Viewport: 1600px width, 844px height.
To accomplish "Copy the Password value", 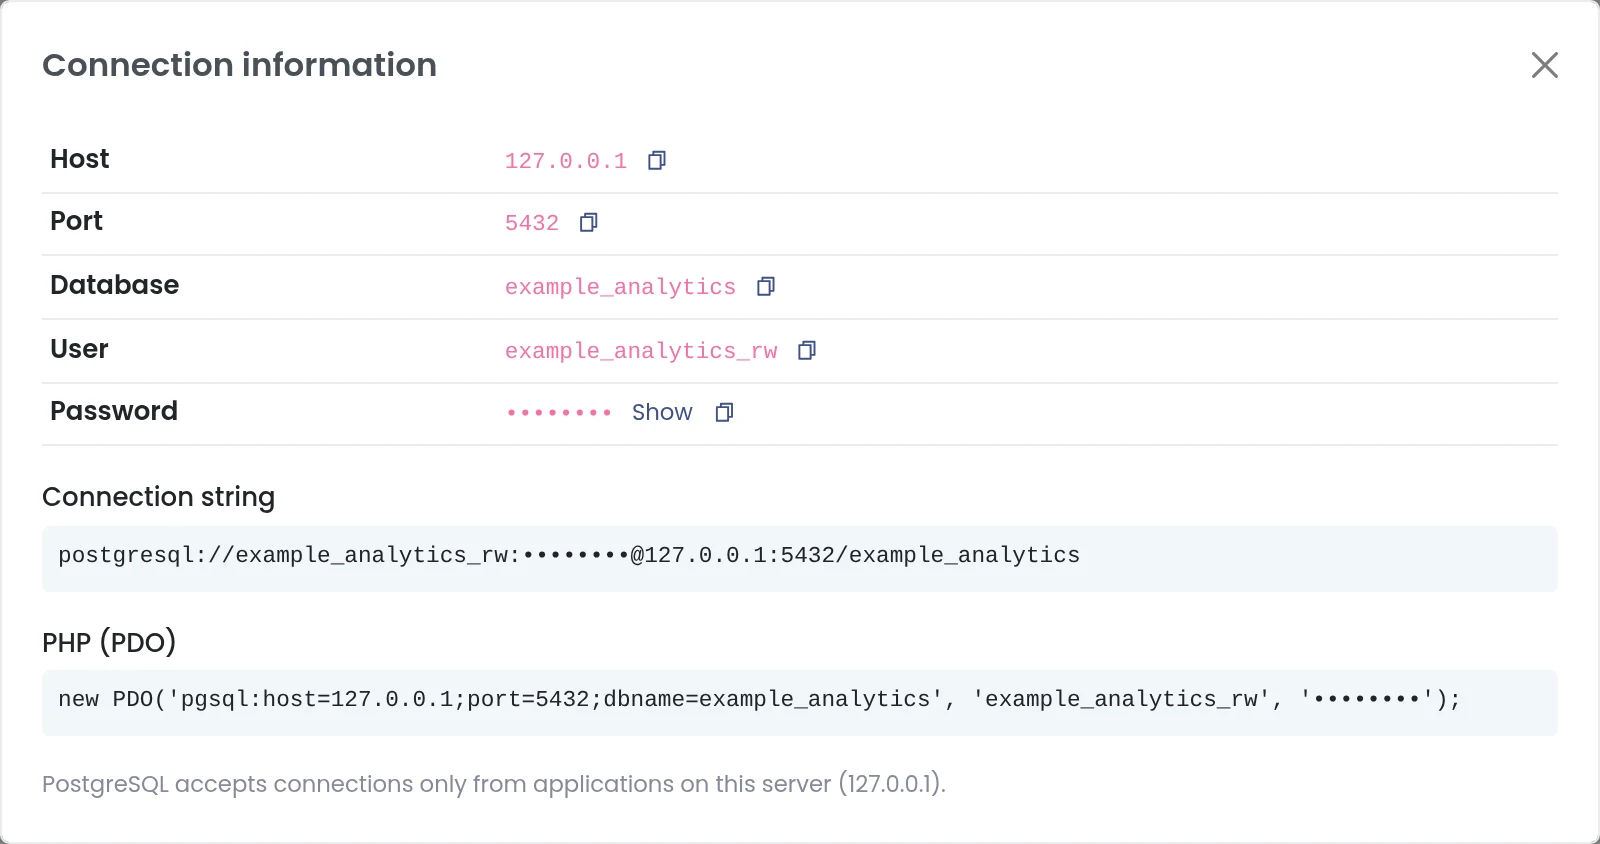I will coord(725,413).
